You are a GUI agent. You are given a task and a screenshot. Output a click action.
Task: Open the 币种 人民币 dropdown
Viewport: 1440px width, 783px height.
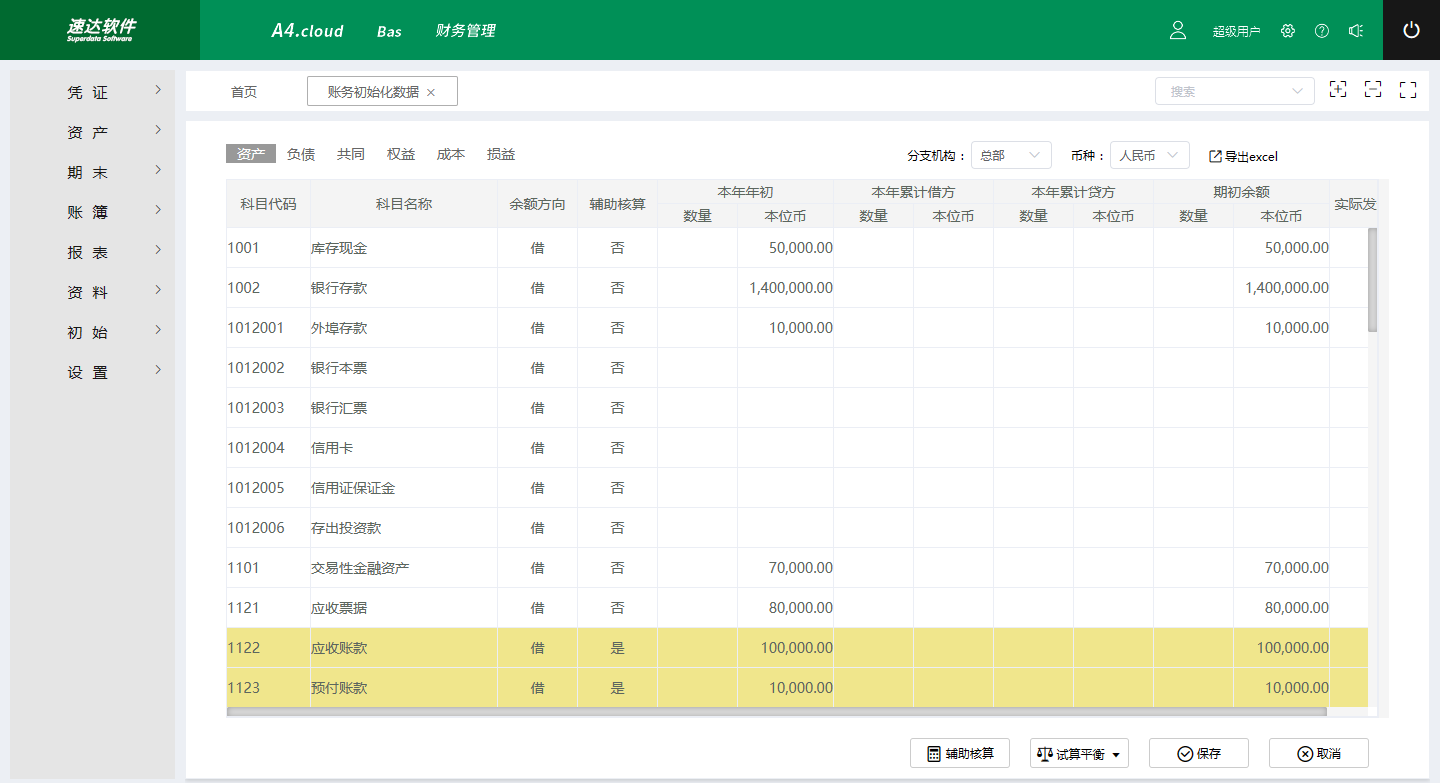1149,156
